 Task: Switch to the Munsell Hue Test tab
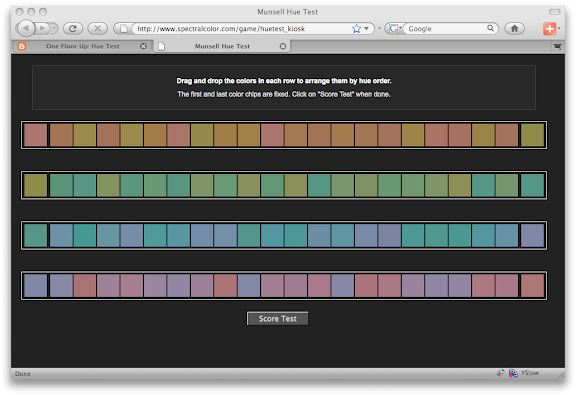[222, 46]
